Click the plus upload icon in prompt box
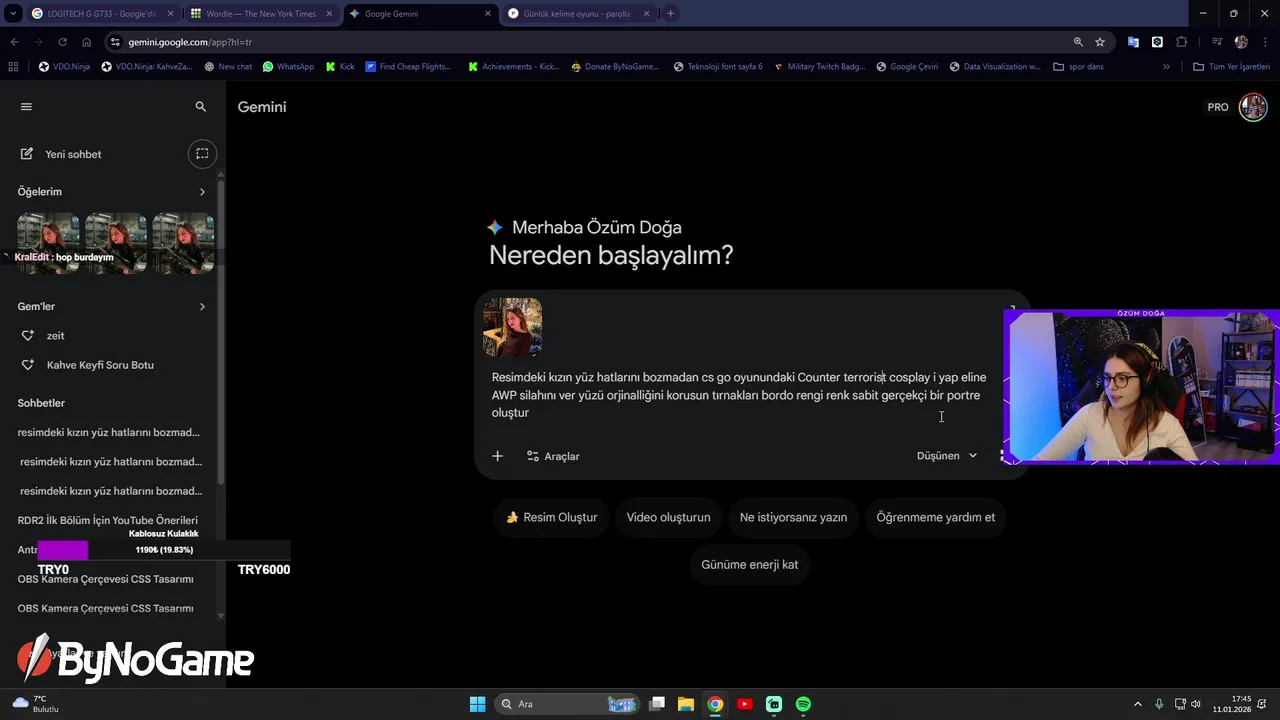This screenshot has width=1280, height=720. click(497, 456)
